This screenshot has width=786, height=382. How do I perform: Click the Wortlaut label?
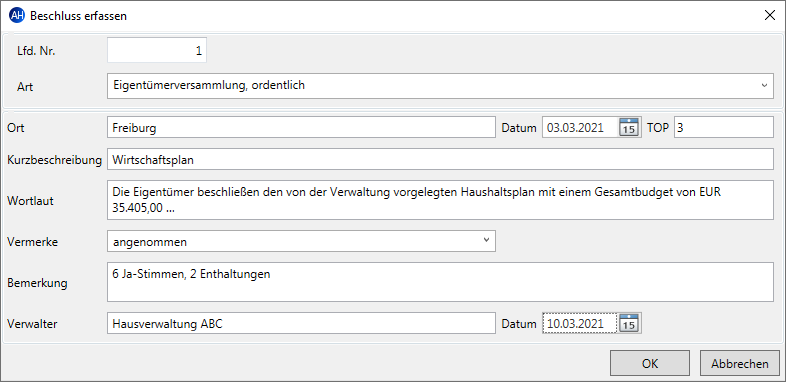tap(30, 201)
